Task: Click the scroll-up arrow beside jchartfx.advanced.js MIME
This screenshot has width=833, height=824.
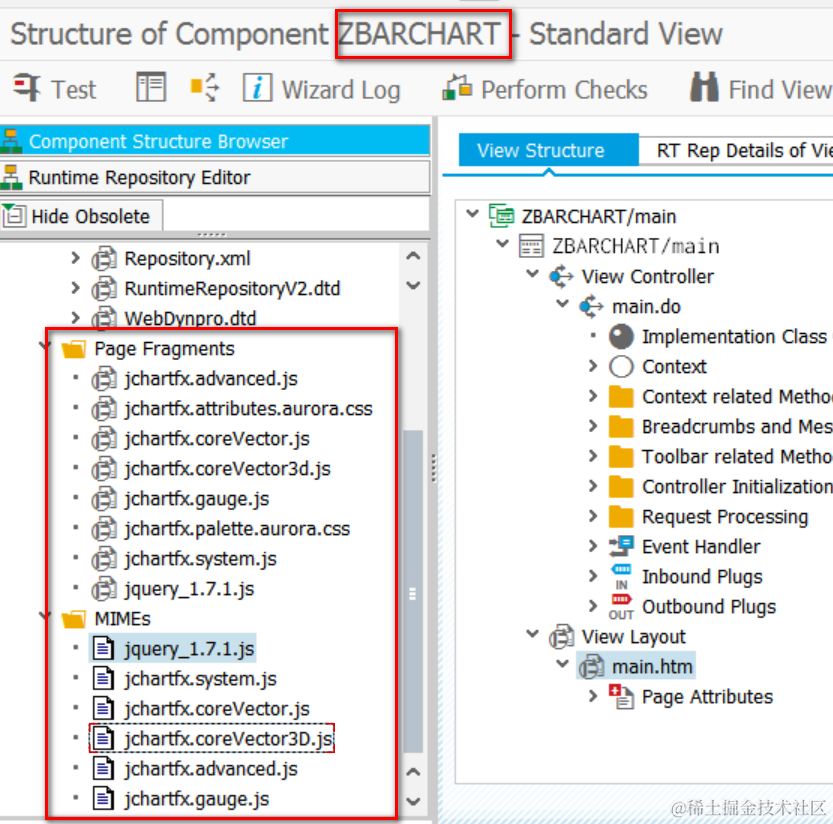Action: pos(413,771)
